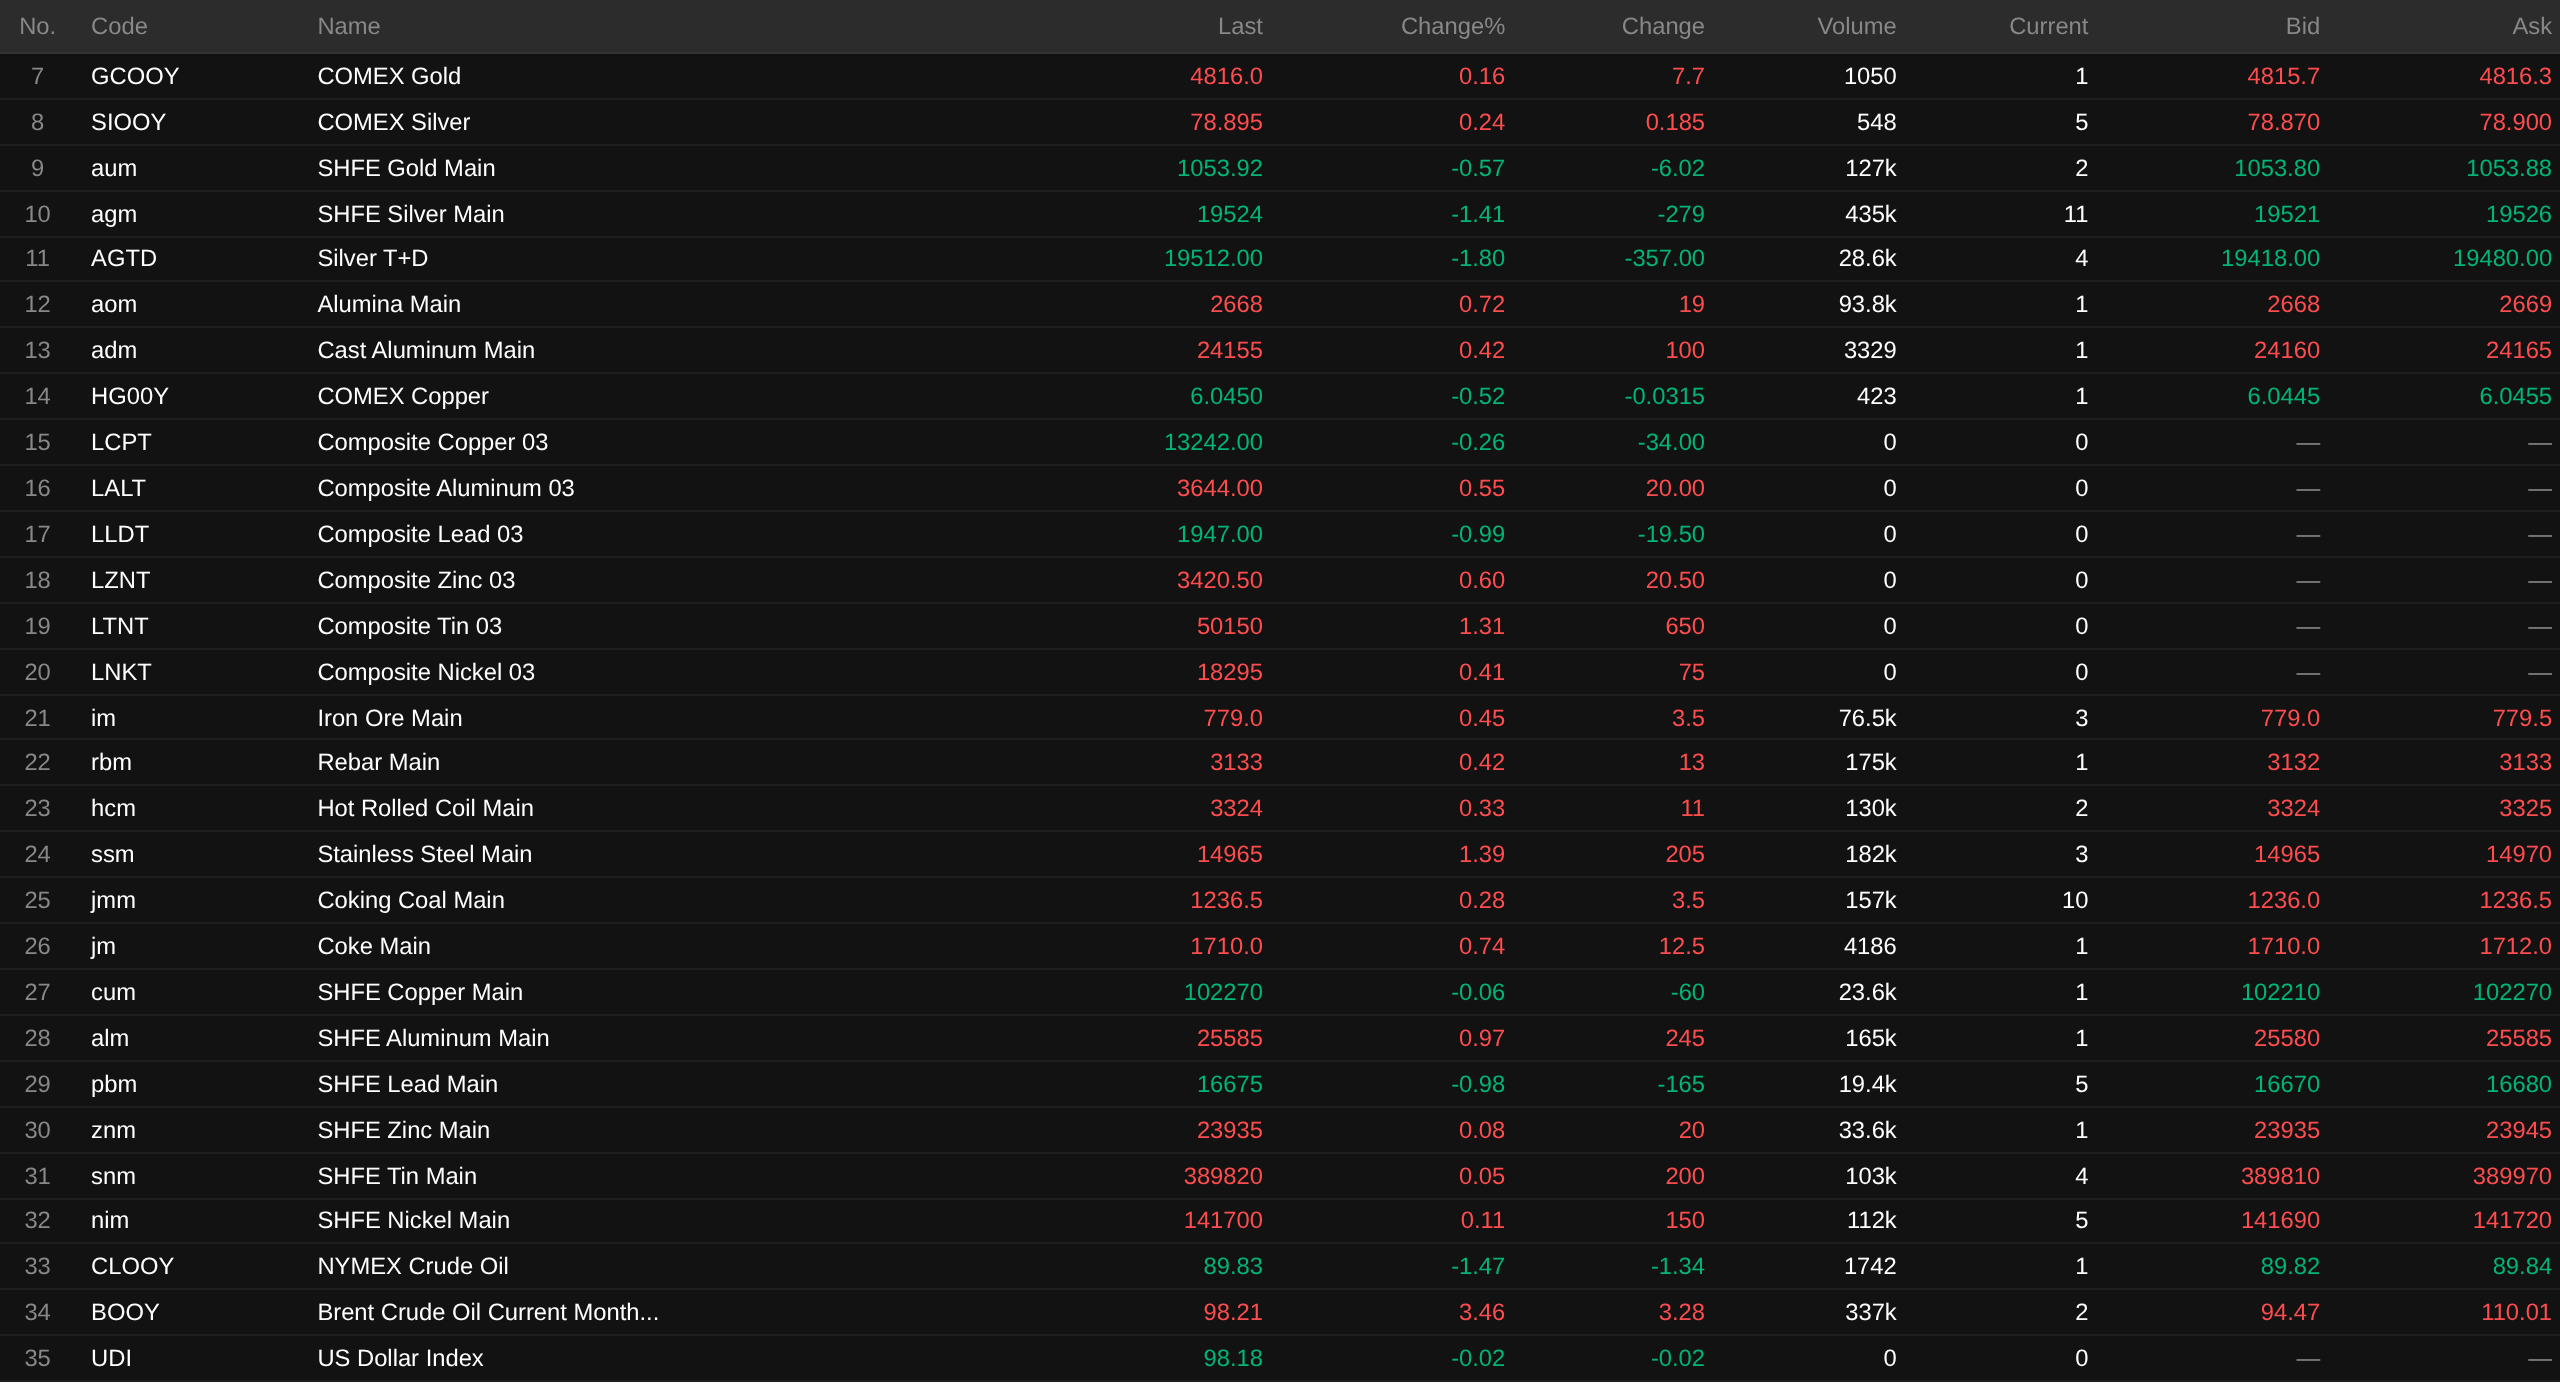
Task: Sort by the Change% column header
Action: [x=1451, y=26]
